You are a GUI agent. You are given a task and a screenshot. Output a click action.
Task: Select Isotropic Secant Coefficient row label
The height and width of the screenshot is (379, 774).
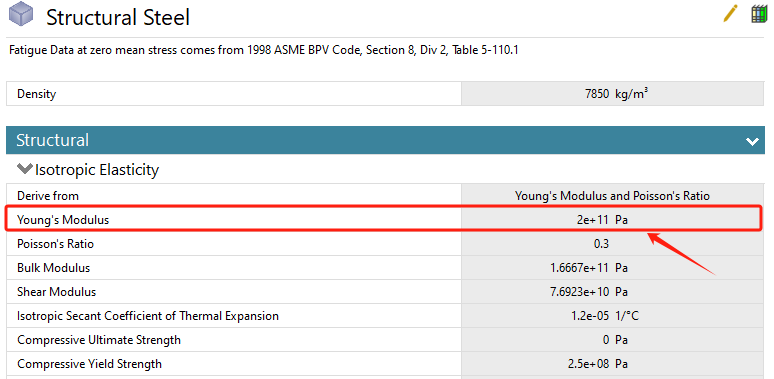click(x=148, y=316)
